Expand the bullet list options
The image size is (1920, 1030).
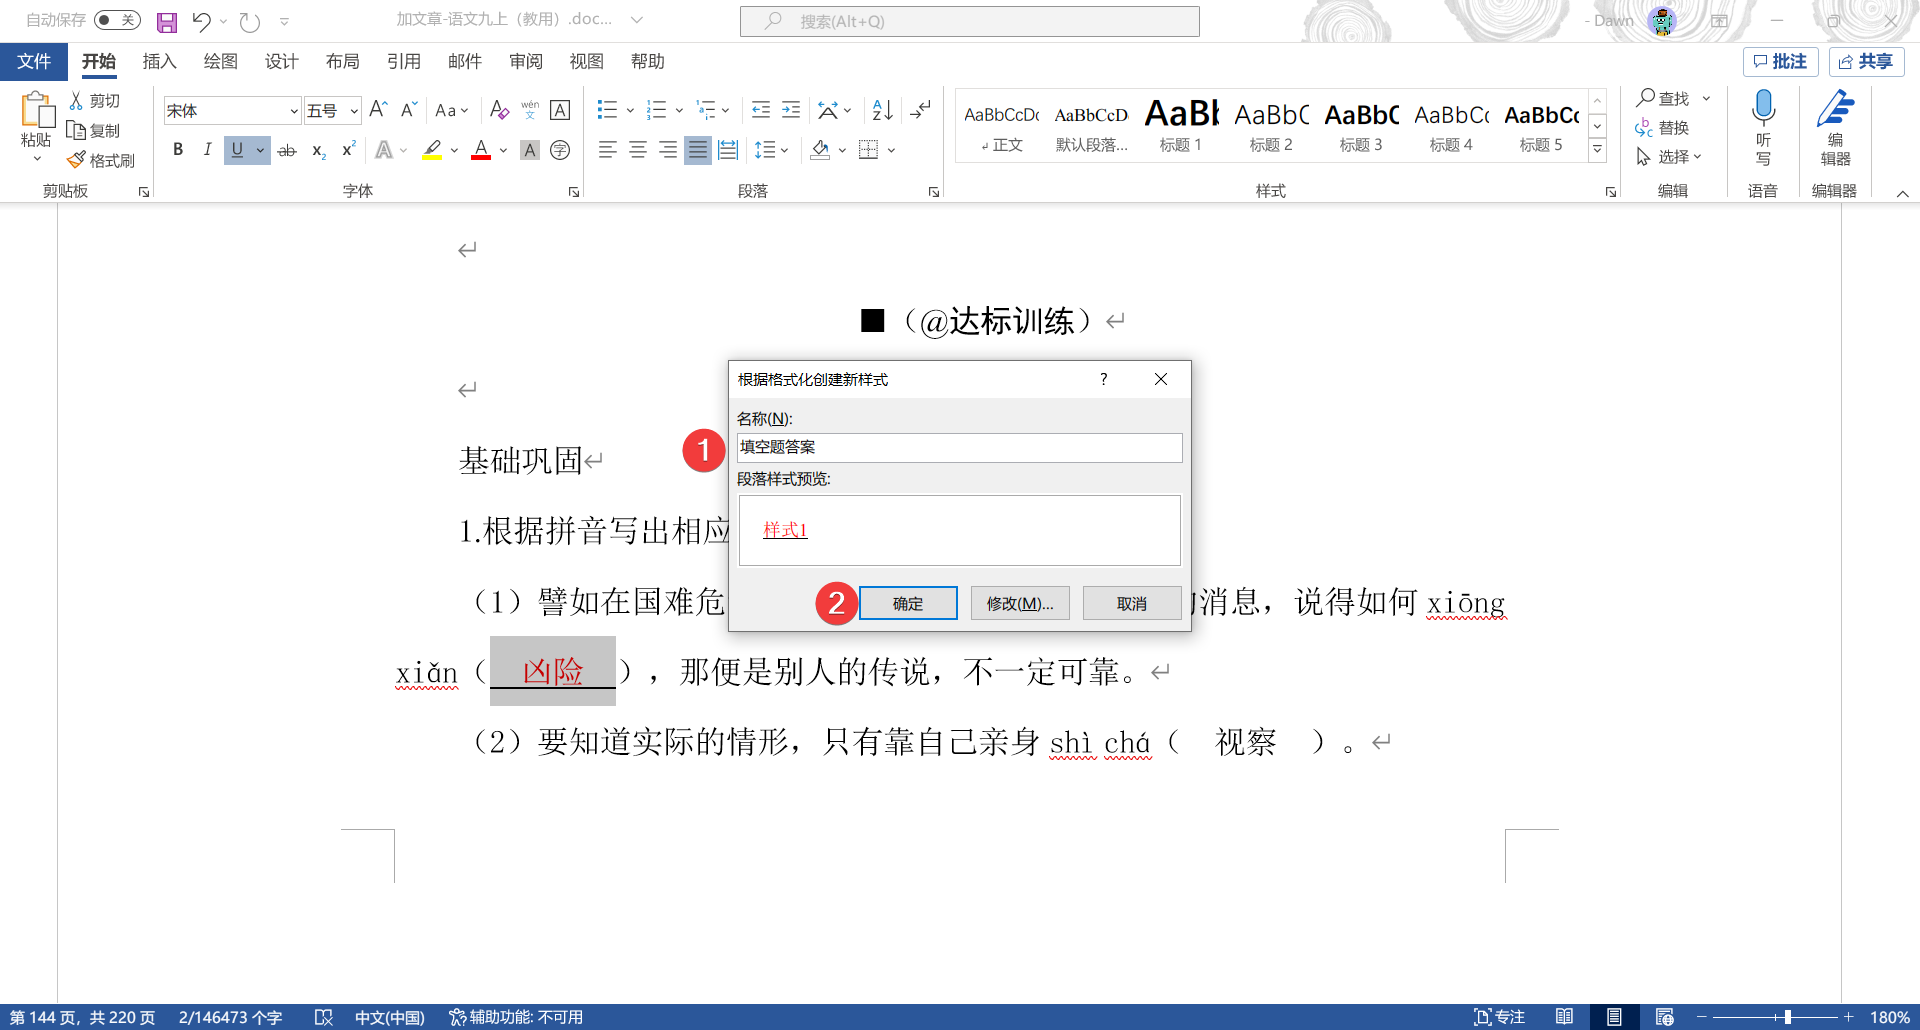[630, 110]
